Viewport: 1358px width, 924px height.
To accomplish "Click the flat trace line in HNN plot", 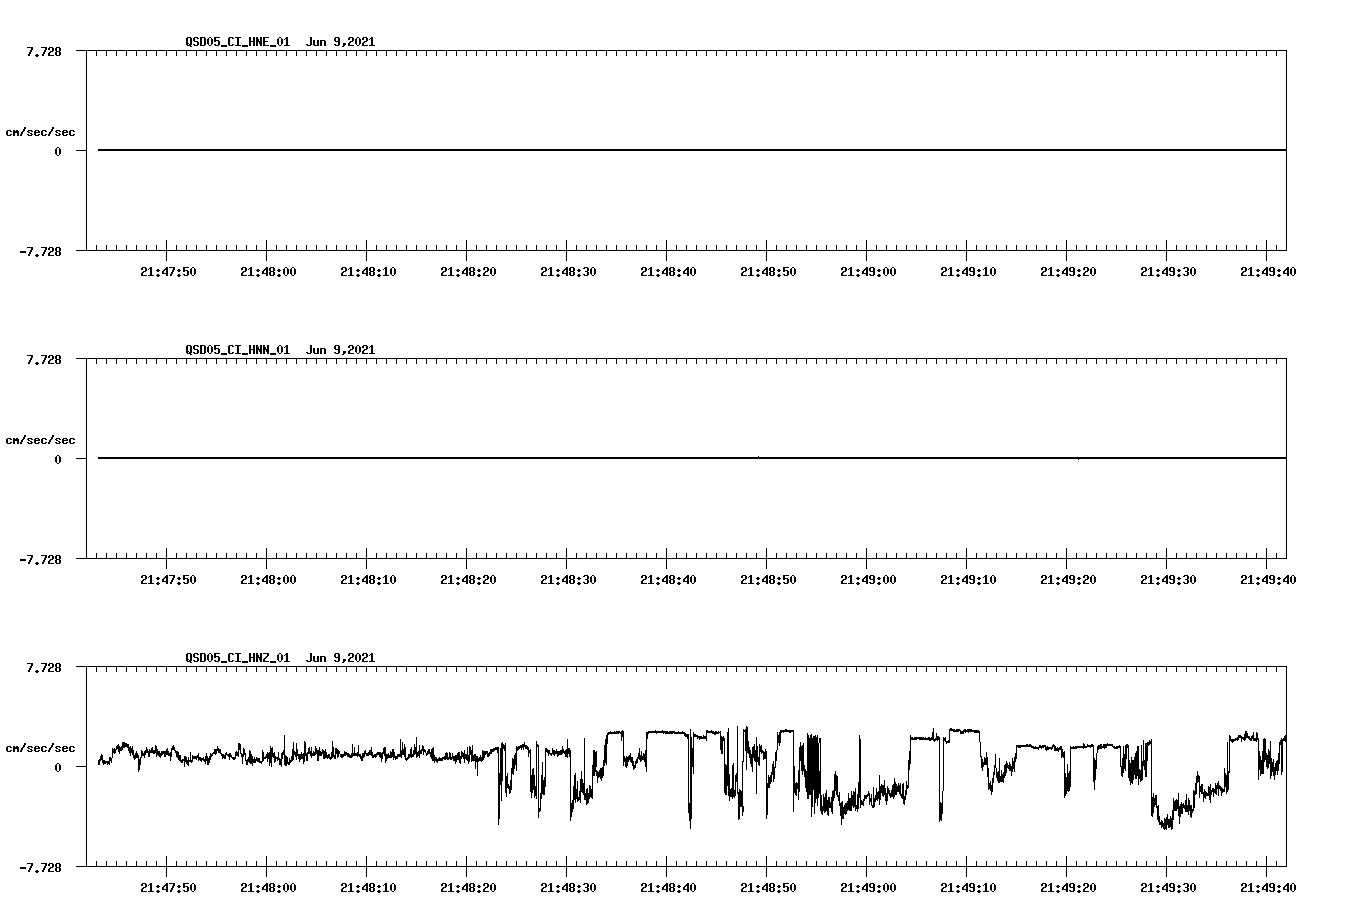I will tap(692, 458).
